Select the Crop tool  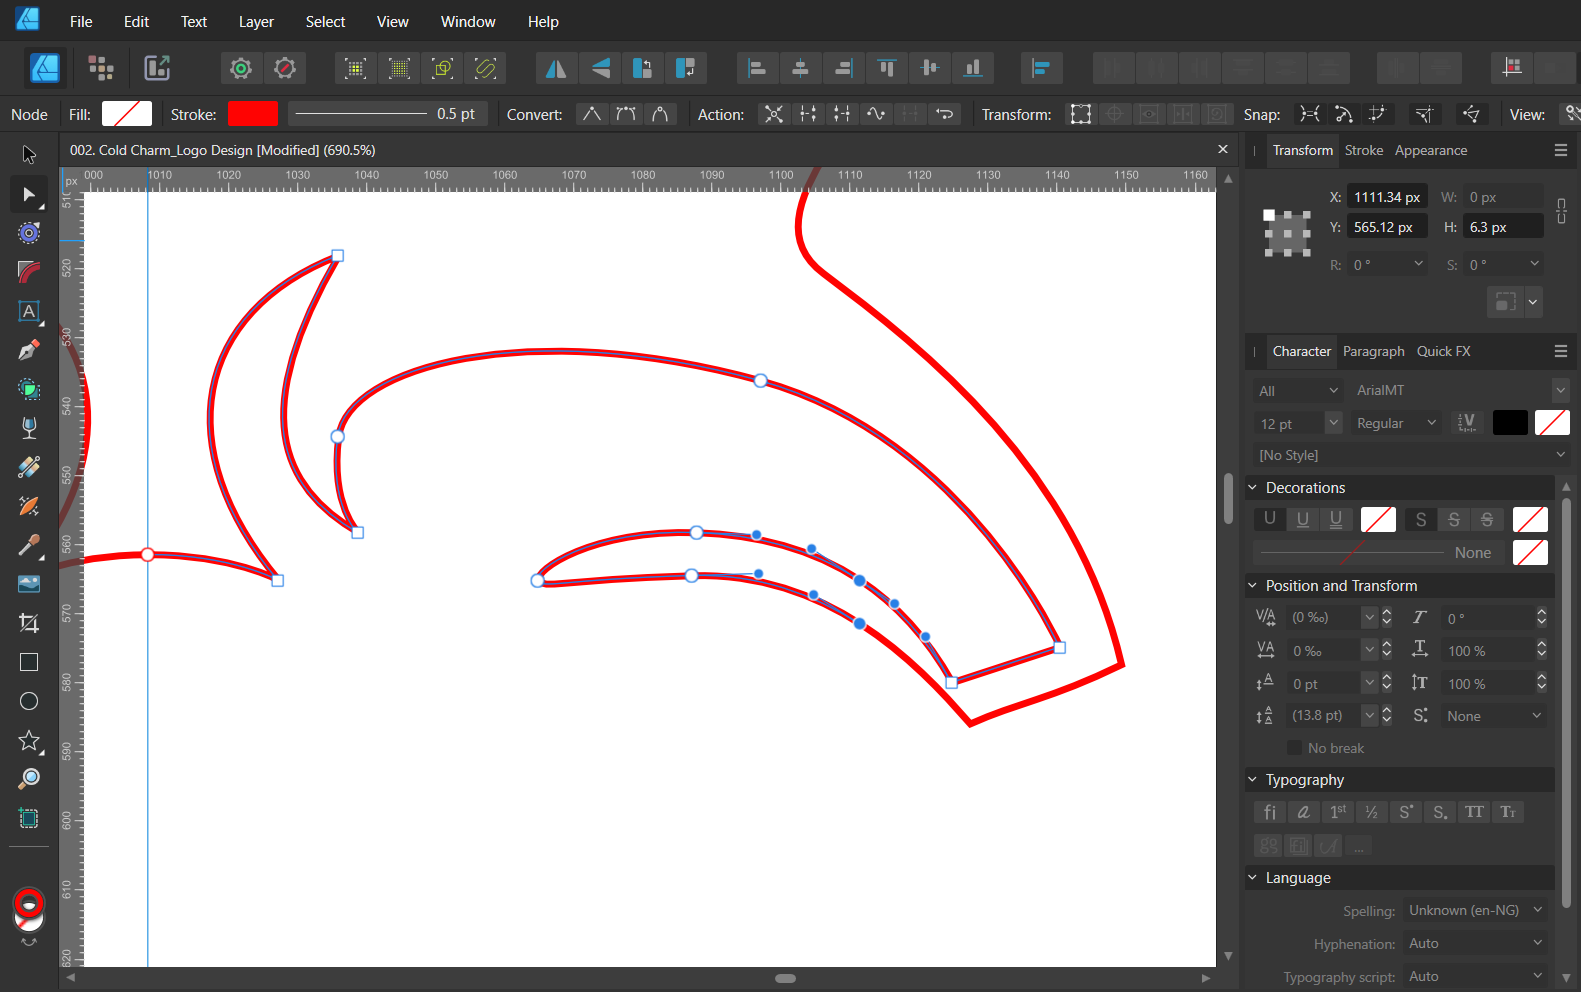[x=29, y=623]
